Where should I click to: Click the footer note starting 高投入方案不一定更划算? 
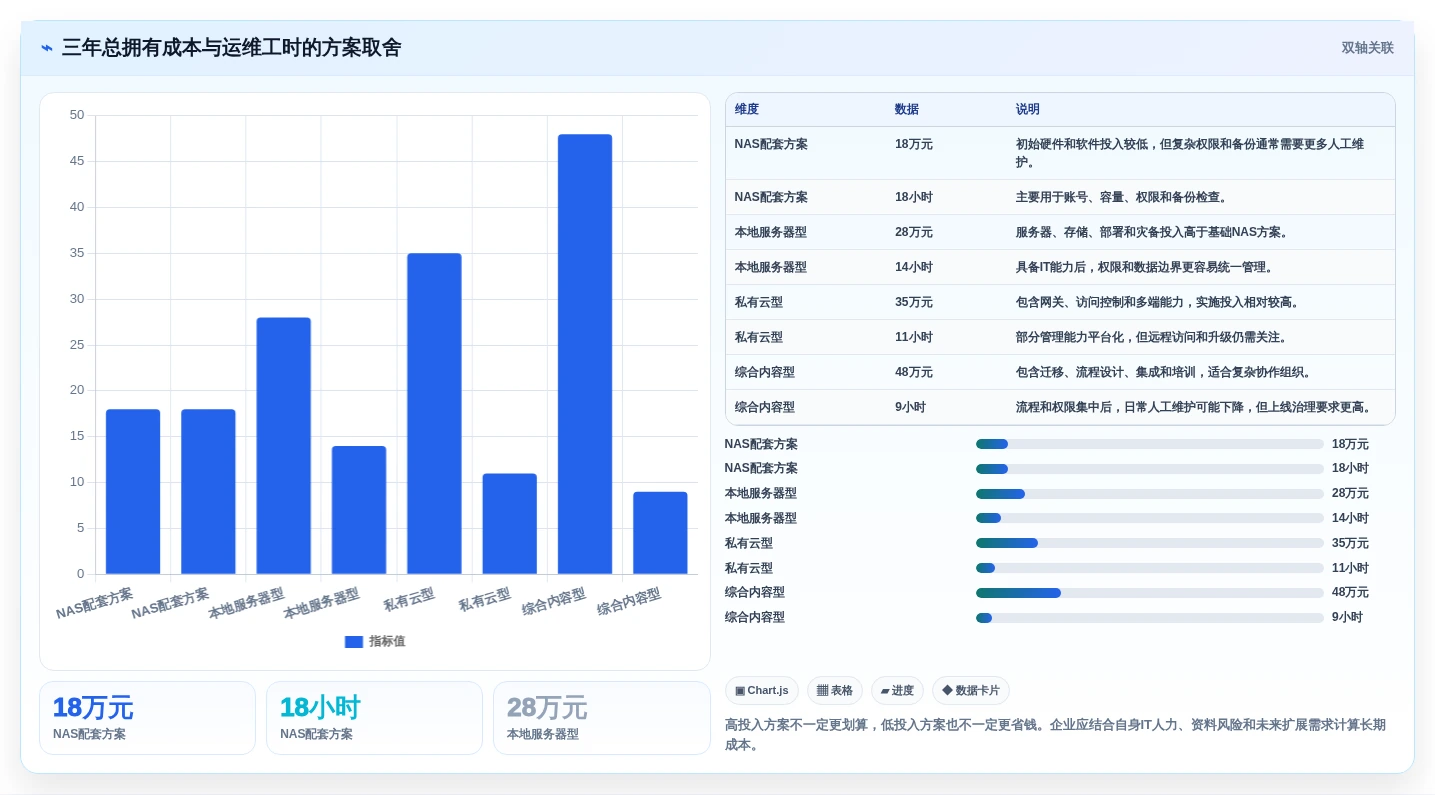[1055, 735]
